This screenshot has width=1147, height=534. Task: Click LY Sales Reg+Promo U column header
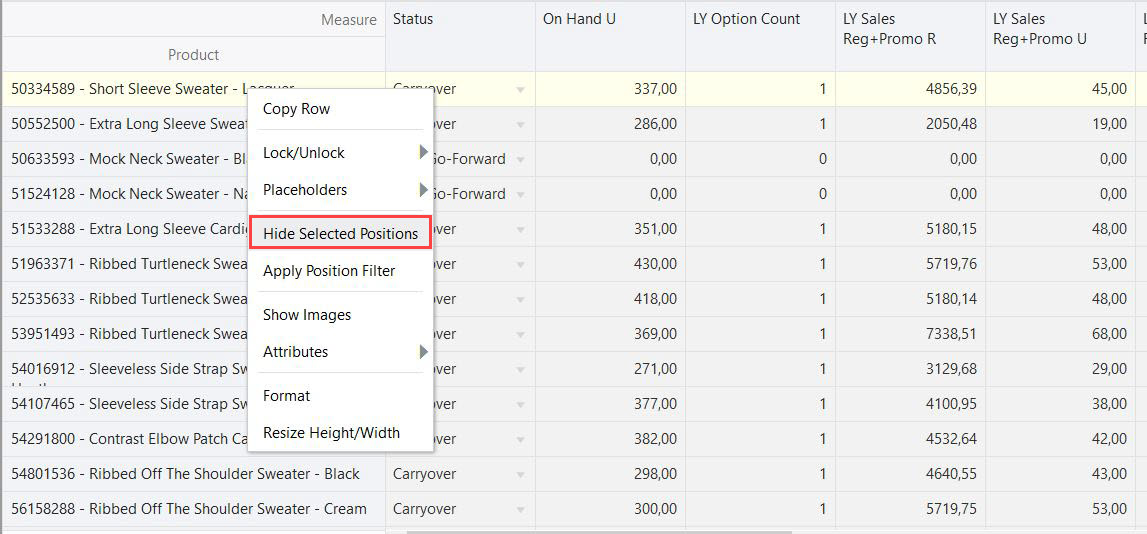tap(1061, 37)
